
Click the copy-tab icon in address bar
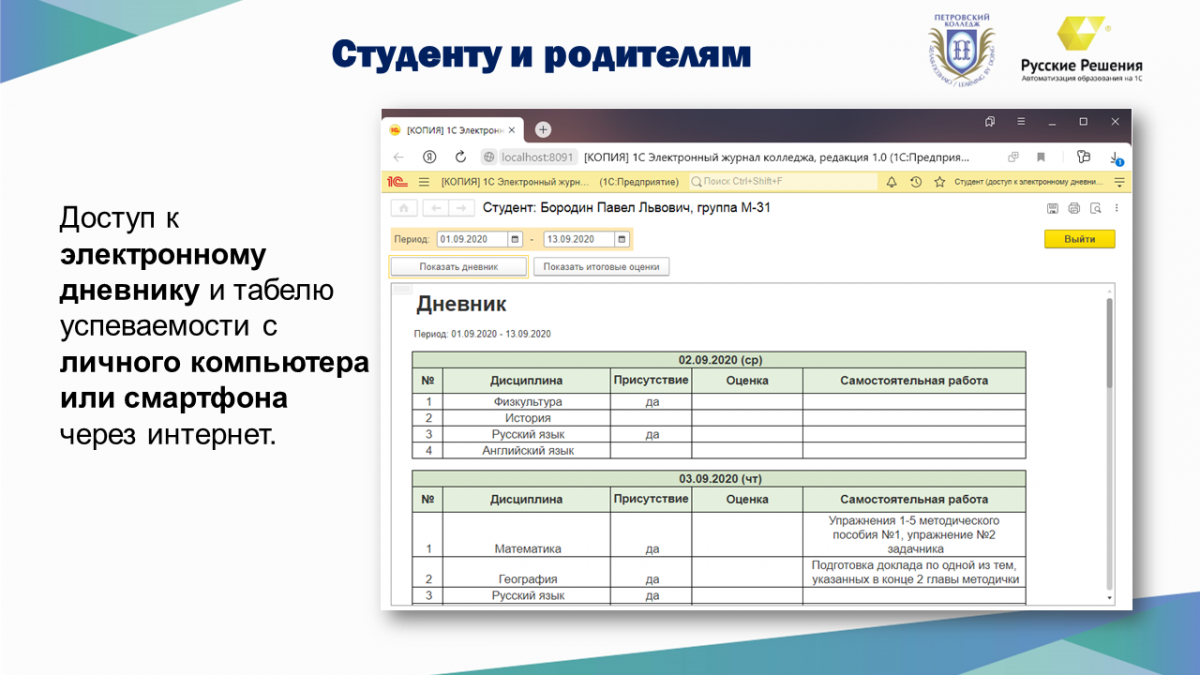coord(1013,157)
